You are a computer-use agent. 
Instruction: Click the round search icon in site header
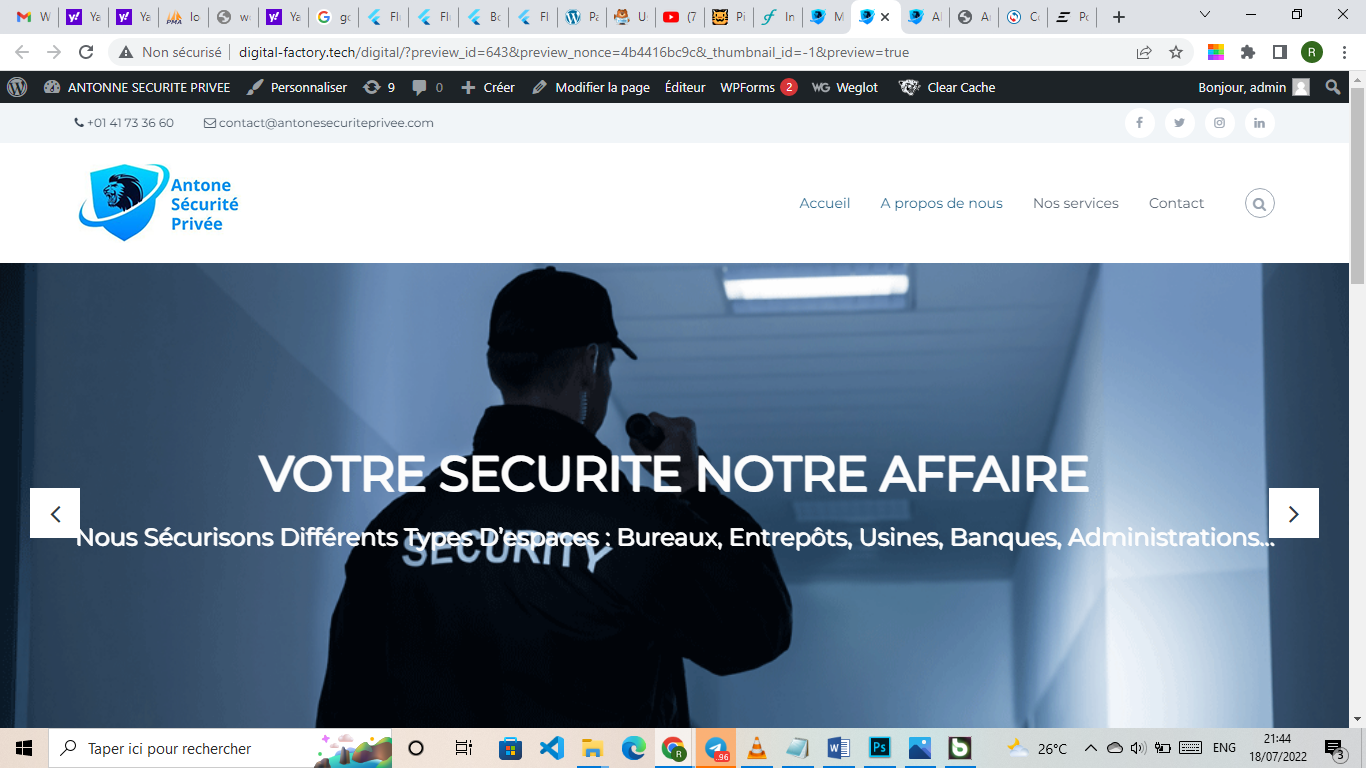[x=1259, y=204]
